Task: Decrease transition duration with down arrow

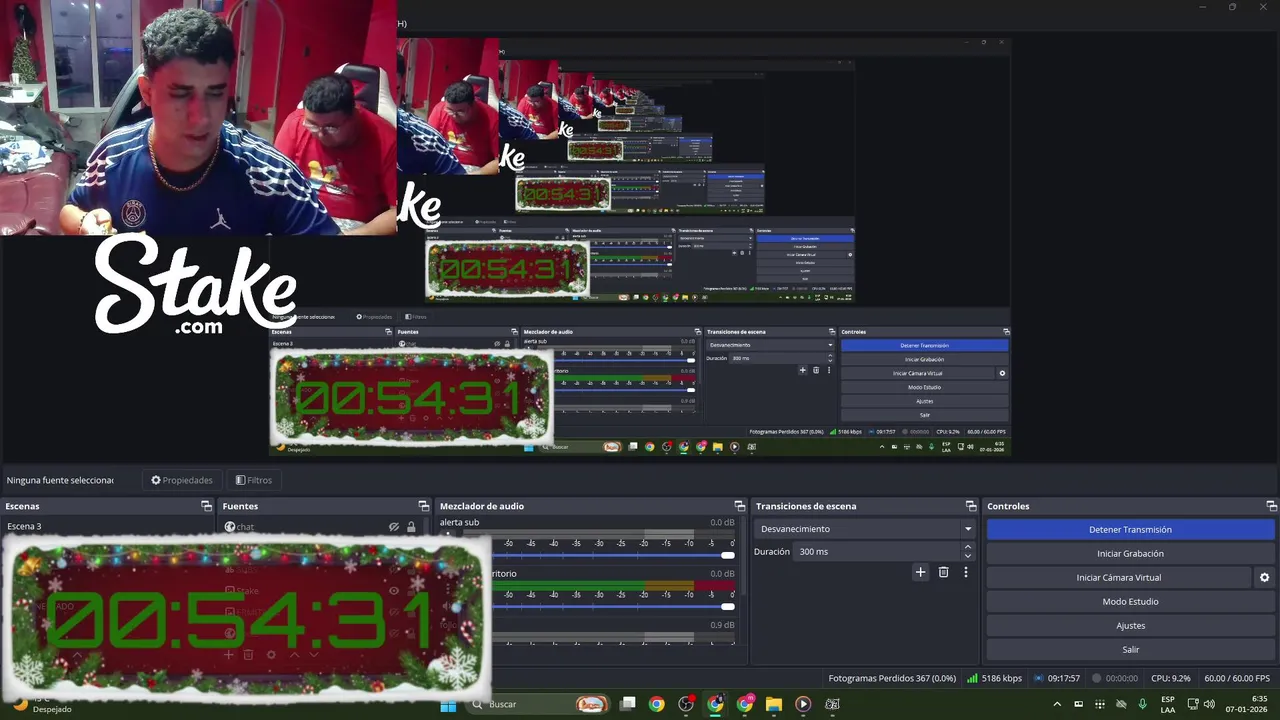Action: click(967, 556)
